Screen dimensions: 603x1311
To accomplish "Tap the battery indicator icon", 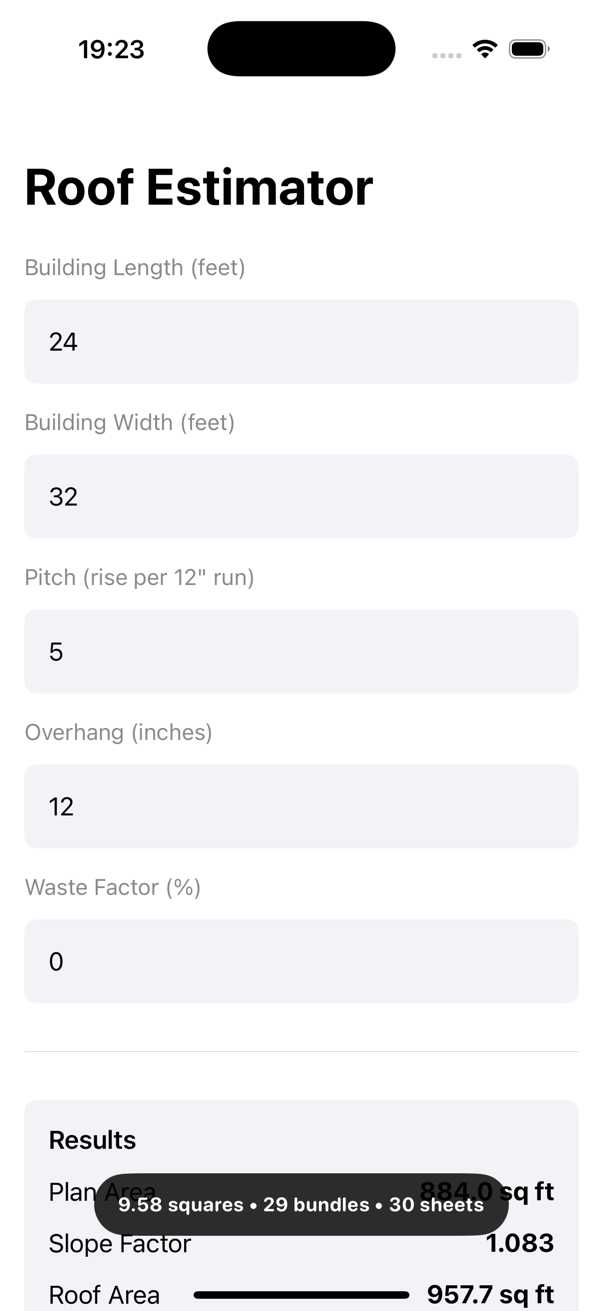I will (x=529, y=47).
